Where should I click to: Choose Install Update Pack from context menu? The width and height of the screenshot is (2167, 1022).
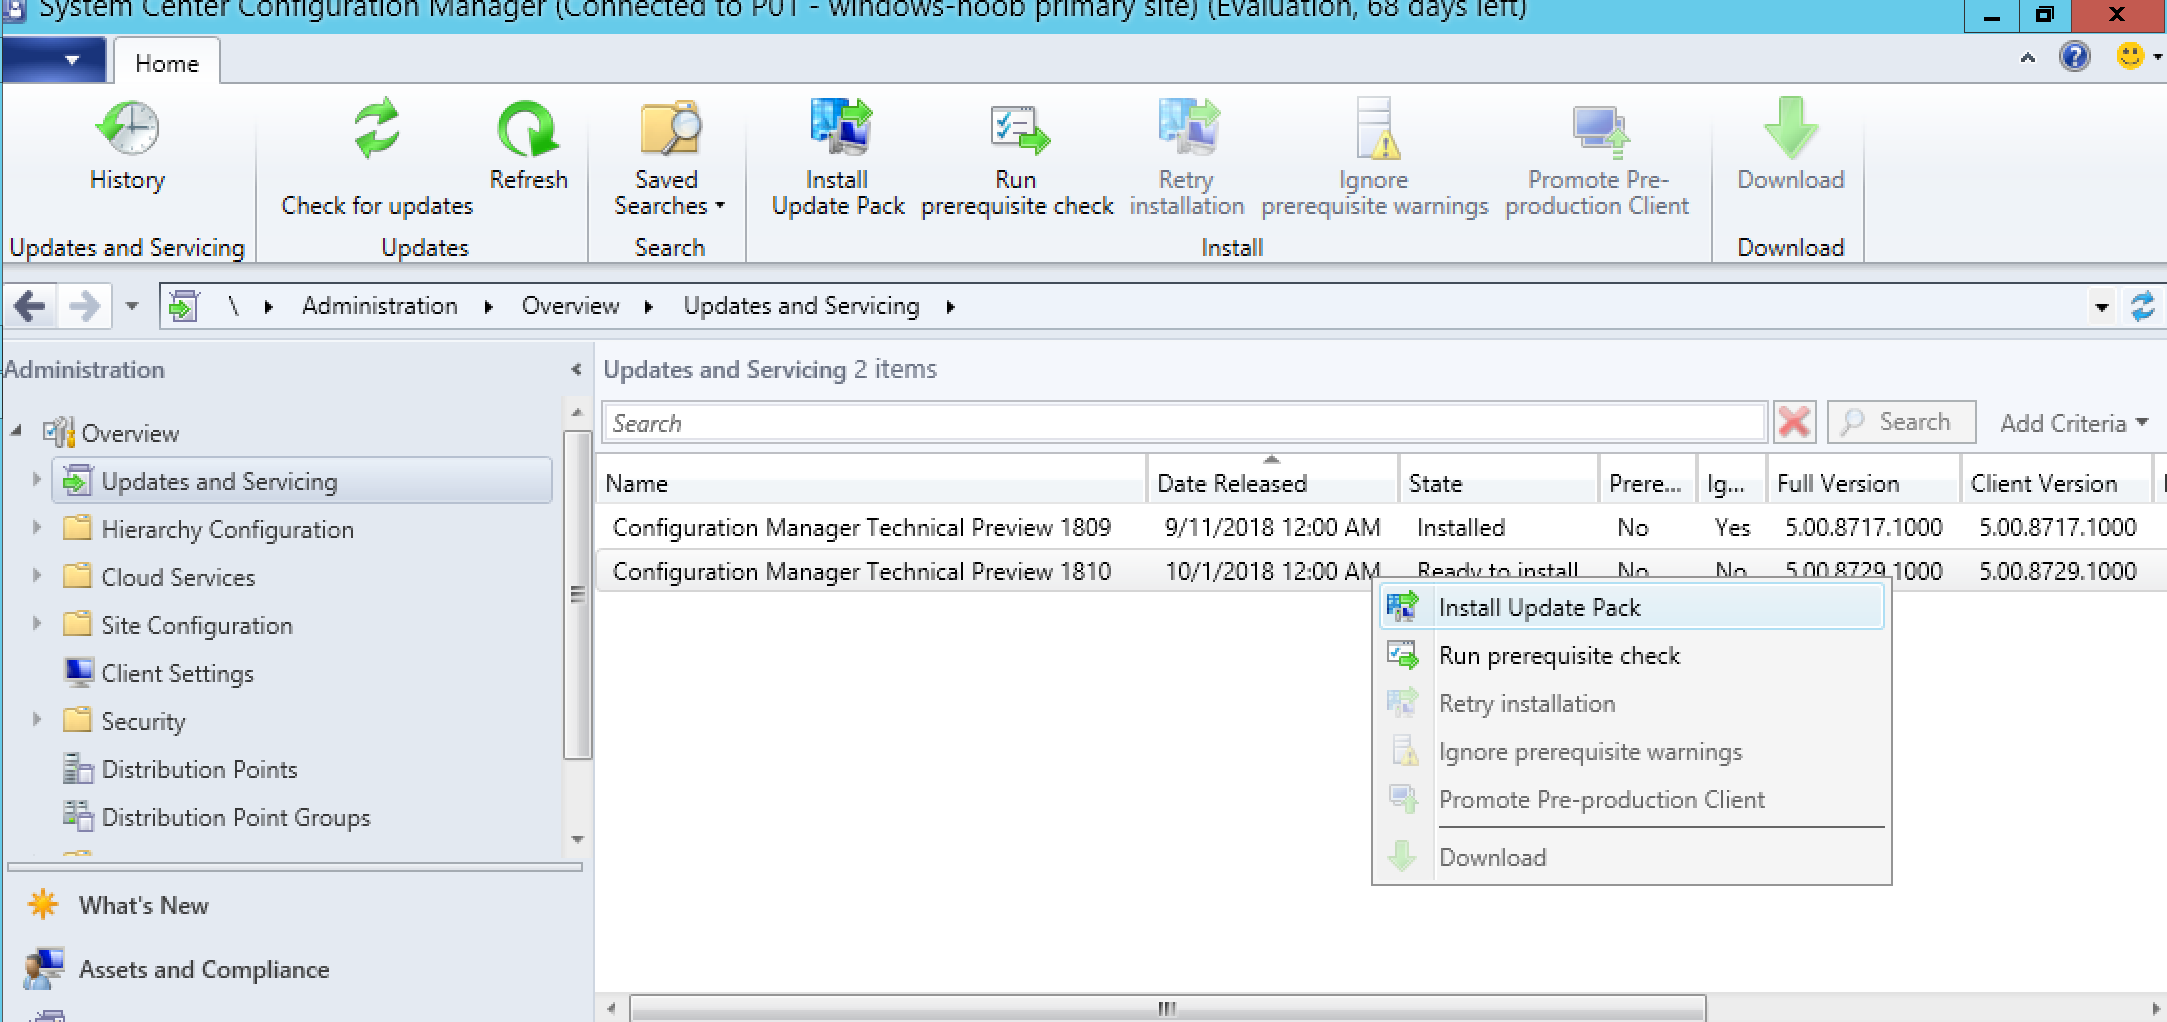pyautogui.click(x=1632, y=607)
